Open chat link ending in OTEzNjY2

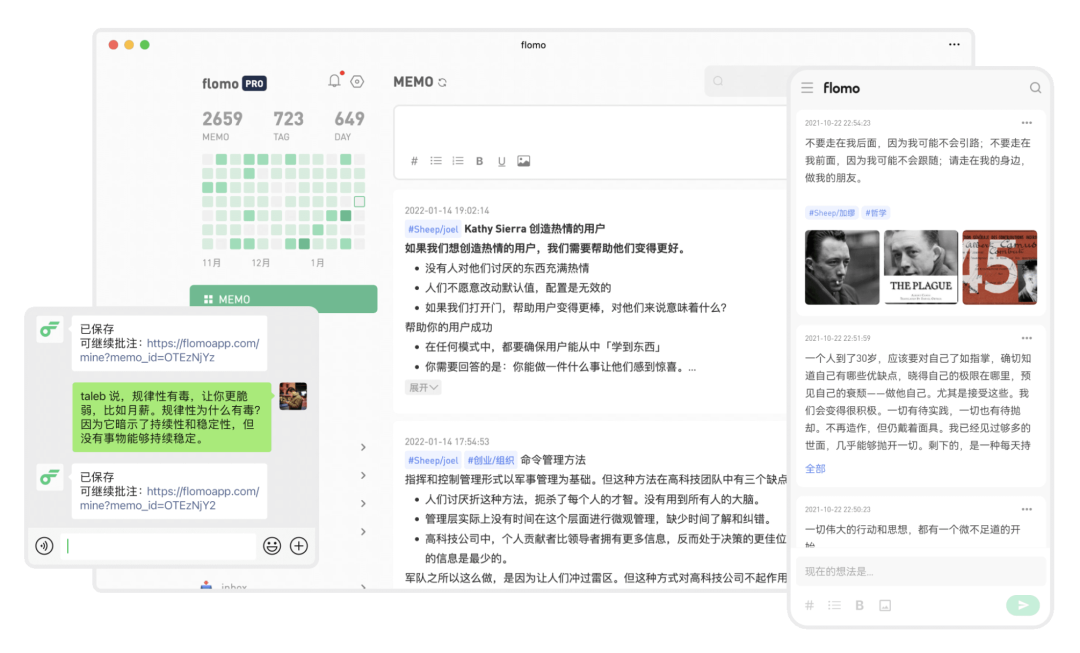[x=169, y=498]
